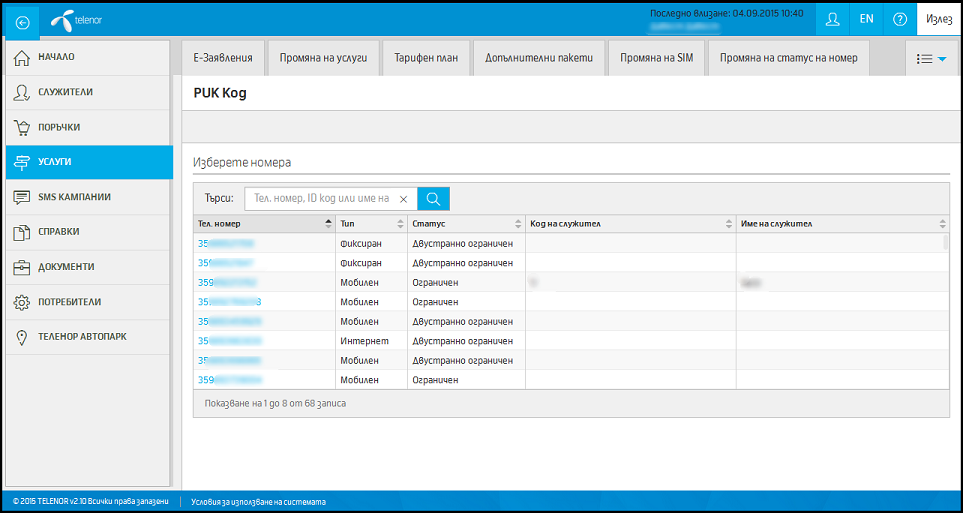This screenshot has height=513, width=963.
Task: Open the help question mark icon
Action: point(900,19)
